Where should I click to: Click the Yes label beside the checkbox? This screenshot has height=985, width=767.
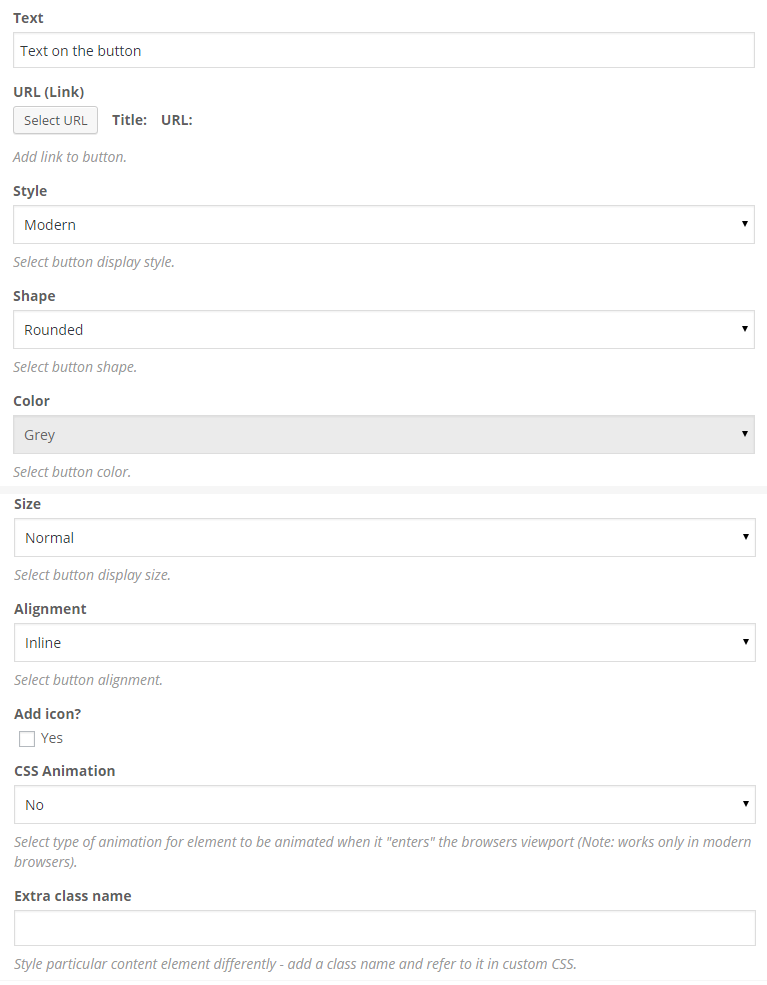[x=52, y=738]
